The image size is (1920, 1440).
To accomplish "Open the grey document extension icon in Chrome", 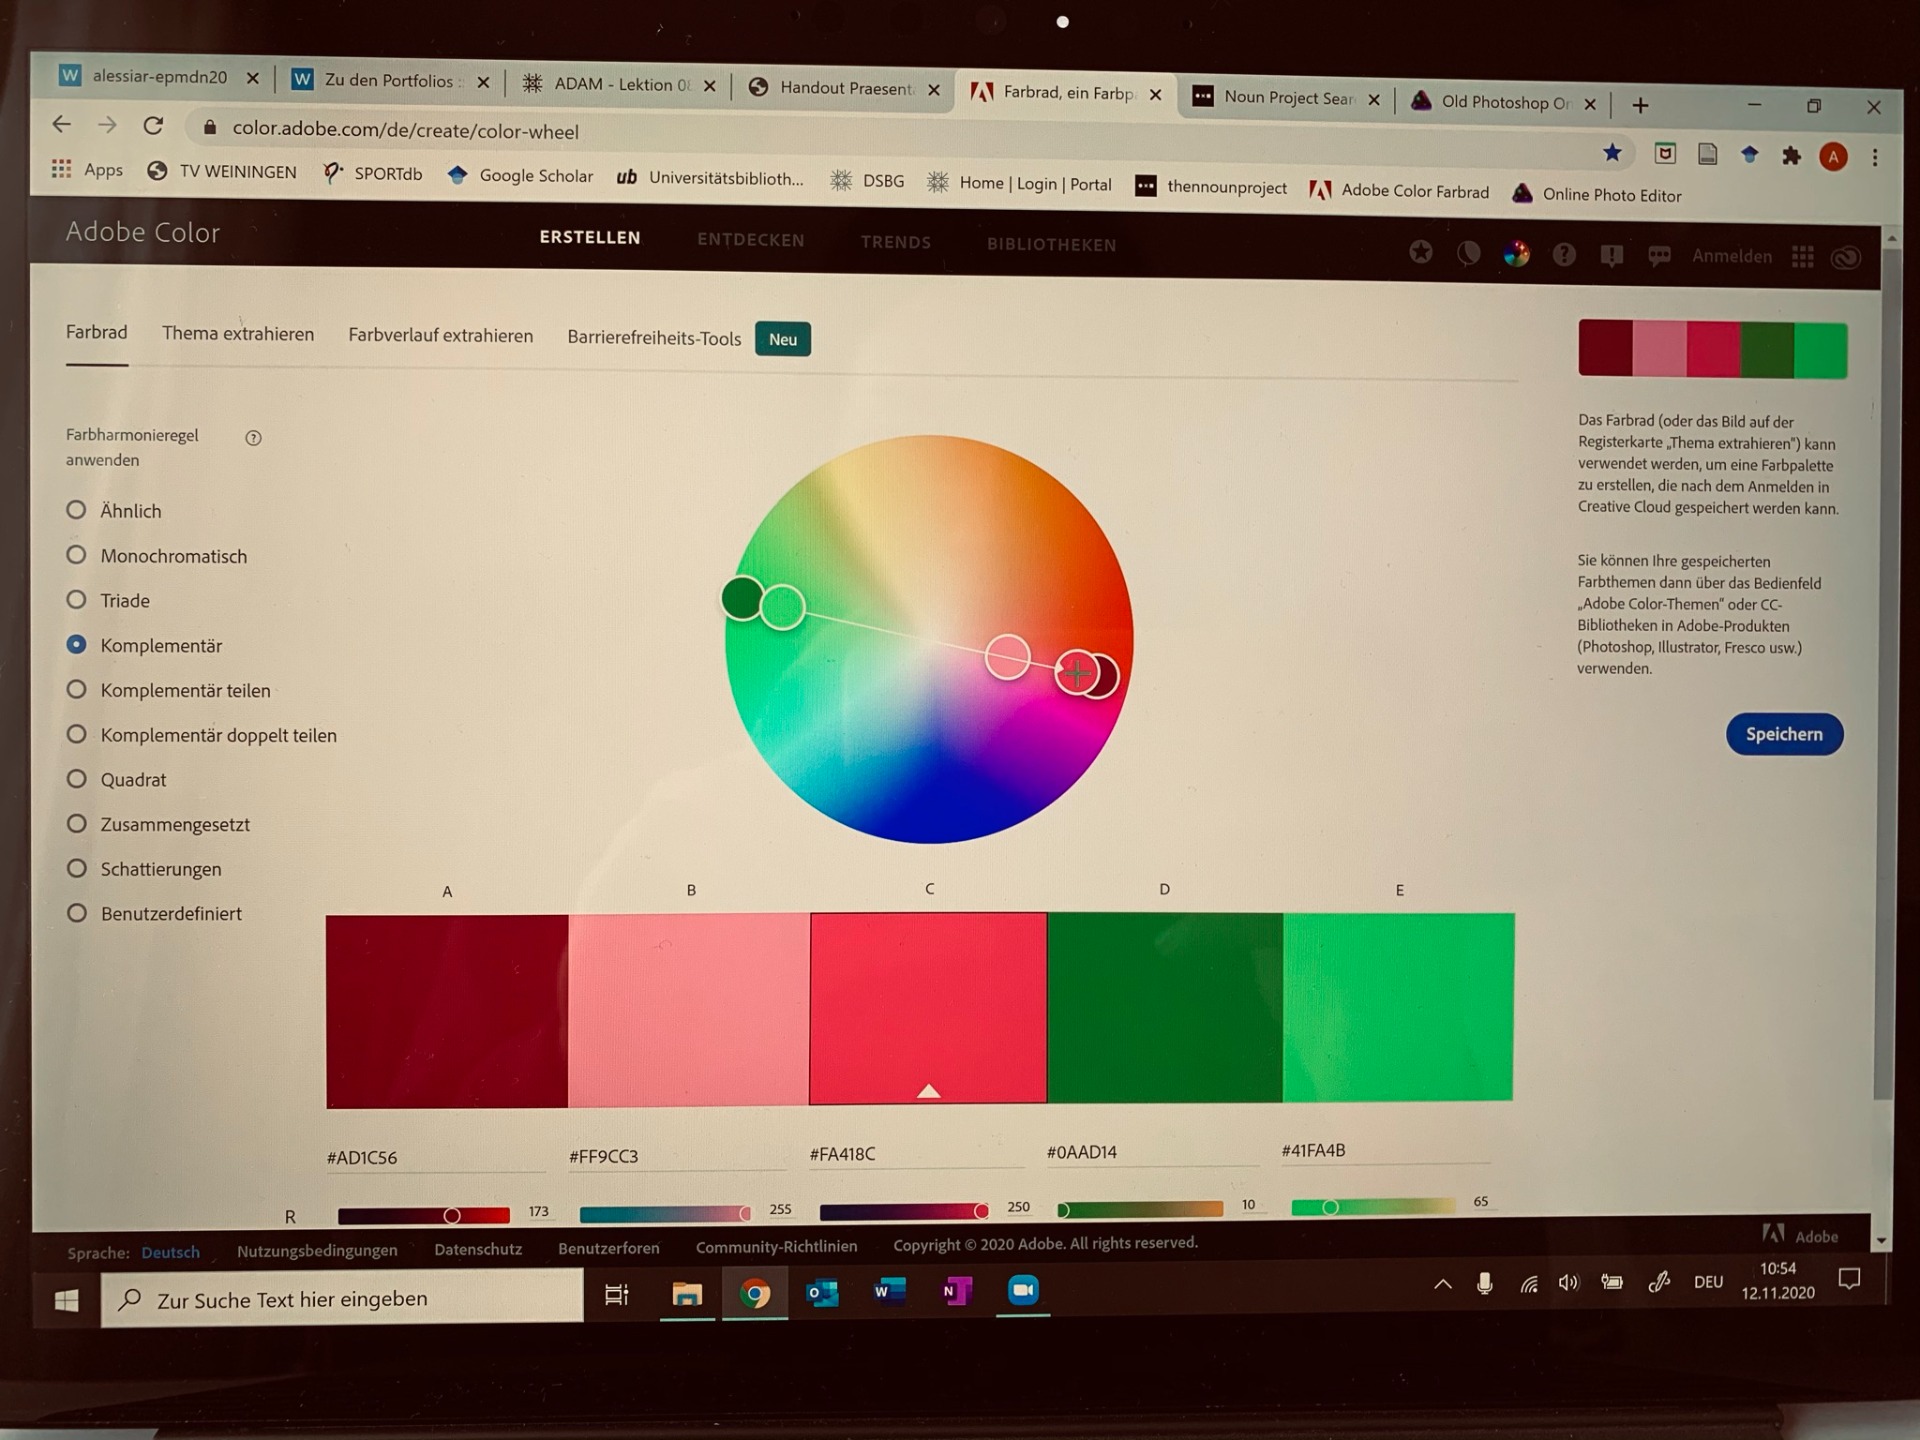I will pos(1708,154).
